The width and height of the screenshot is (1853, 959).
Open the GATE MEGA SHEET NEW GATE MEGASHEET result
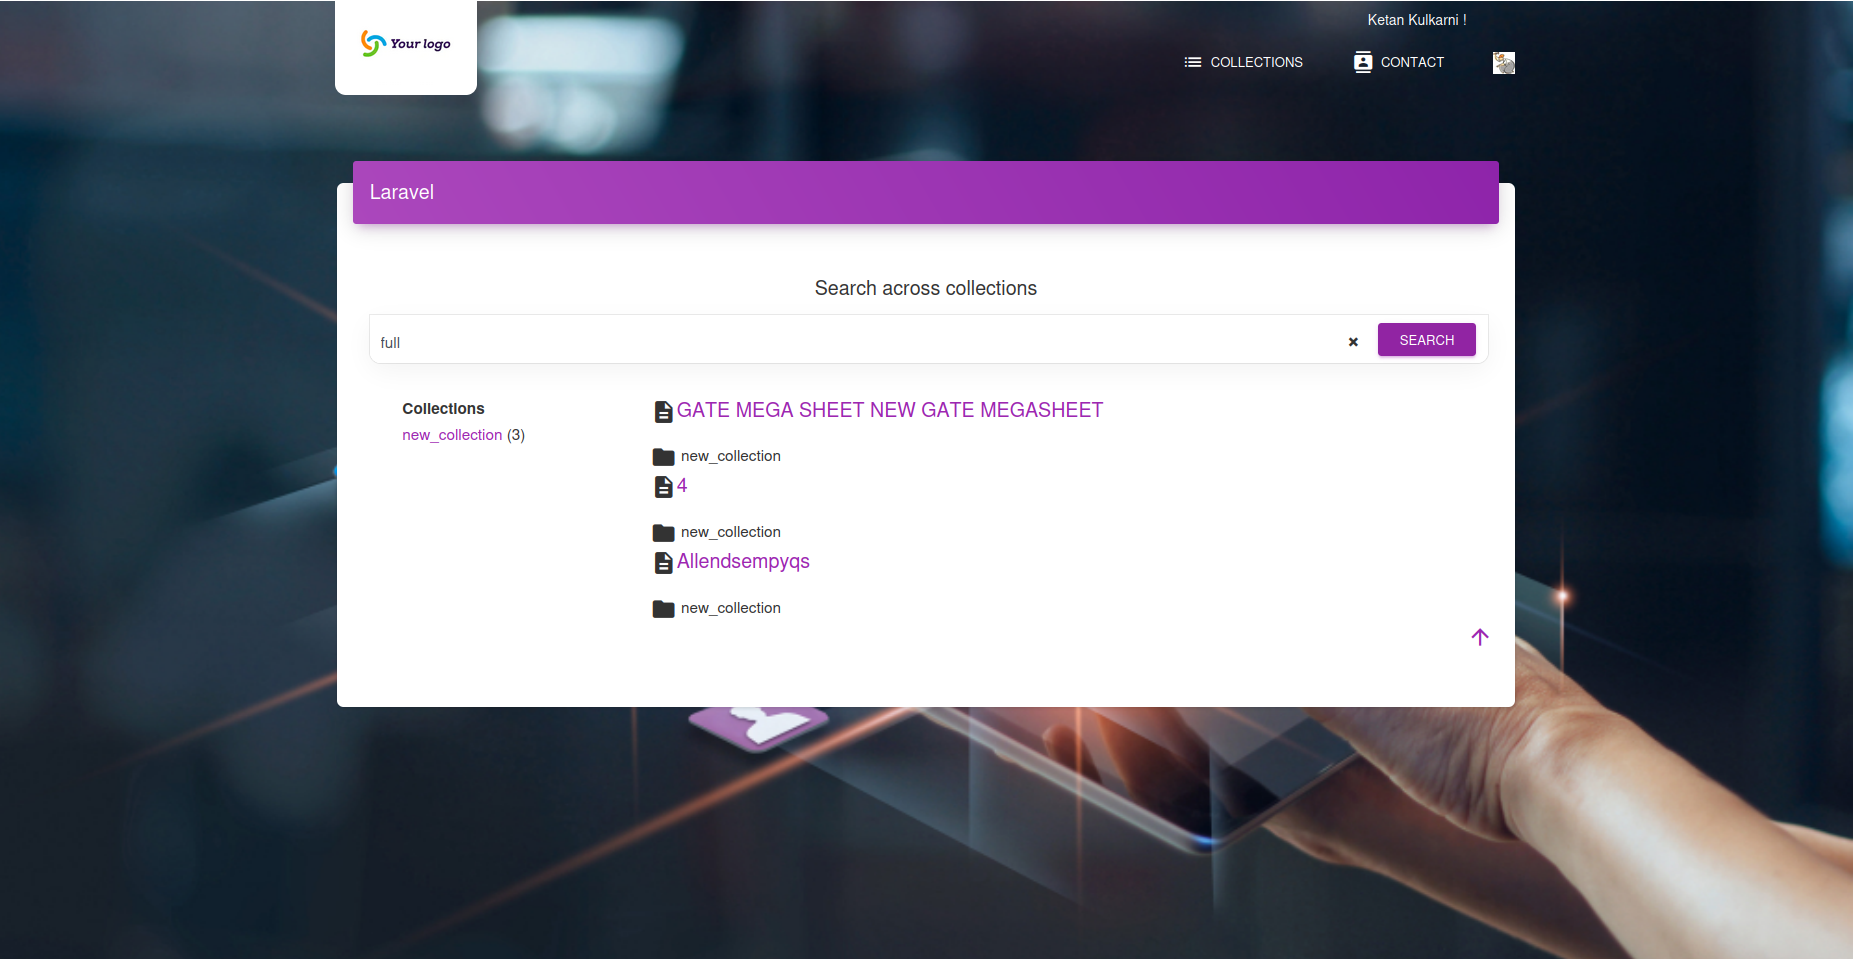click(889, 410)
